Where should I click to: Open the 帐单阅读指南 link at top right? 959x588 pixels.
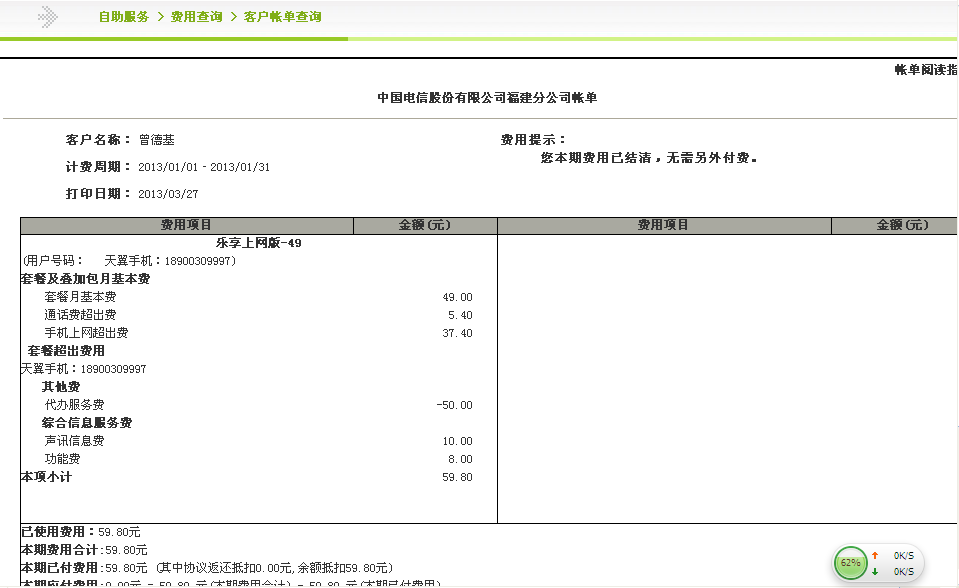tap(921, 71)
